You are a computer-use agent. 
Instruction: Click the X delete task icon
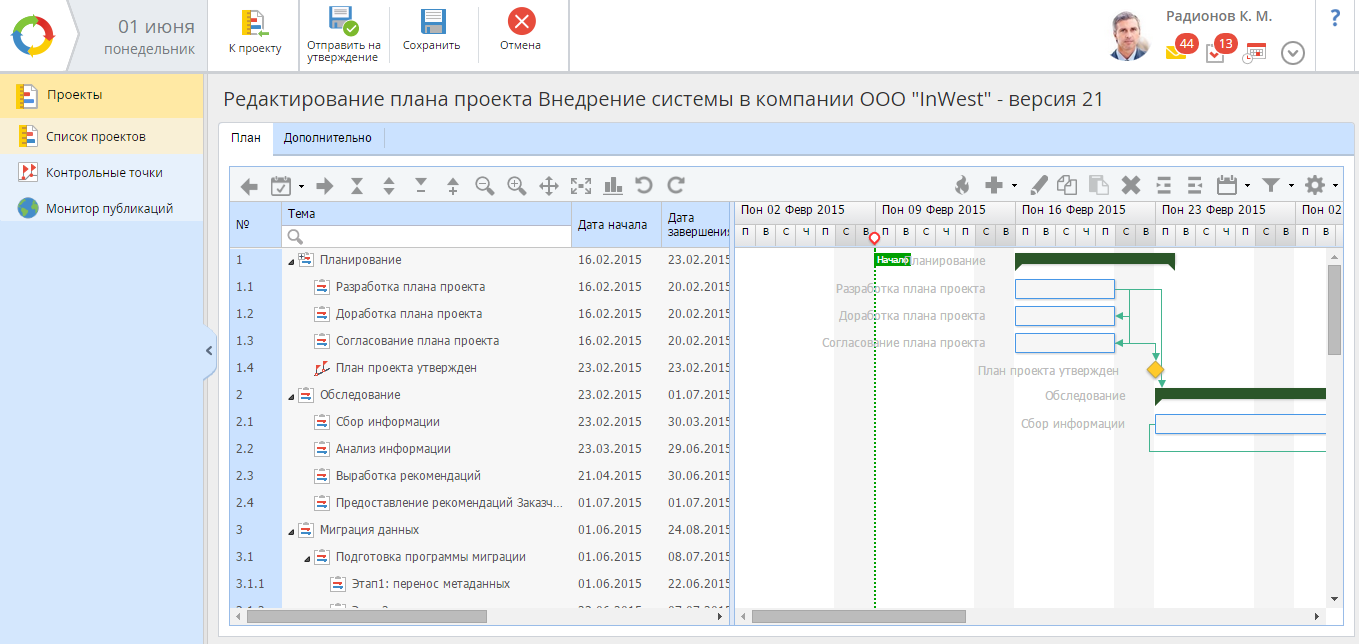click(1131, 185)
